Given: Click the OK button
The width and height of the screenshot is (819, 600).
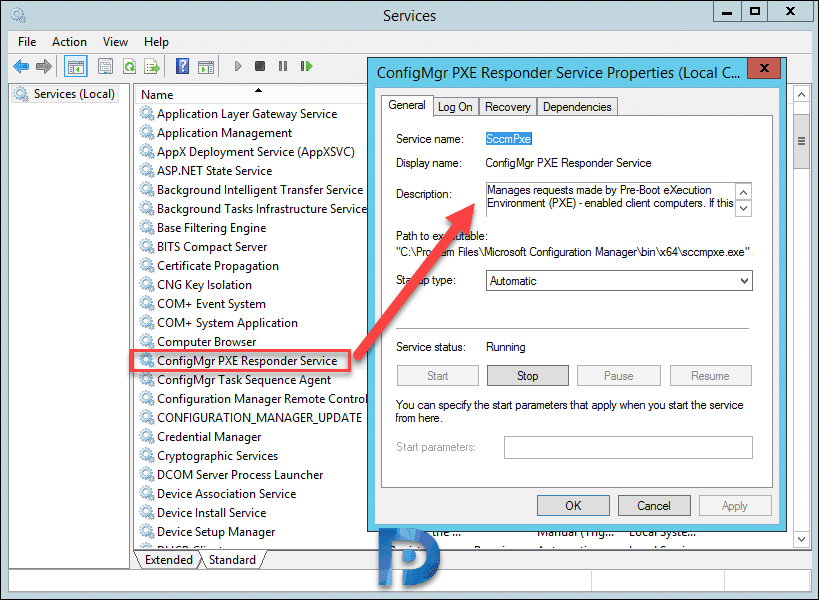Looking at the screenshot, I should click(573, 505).
